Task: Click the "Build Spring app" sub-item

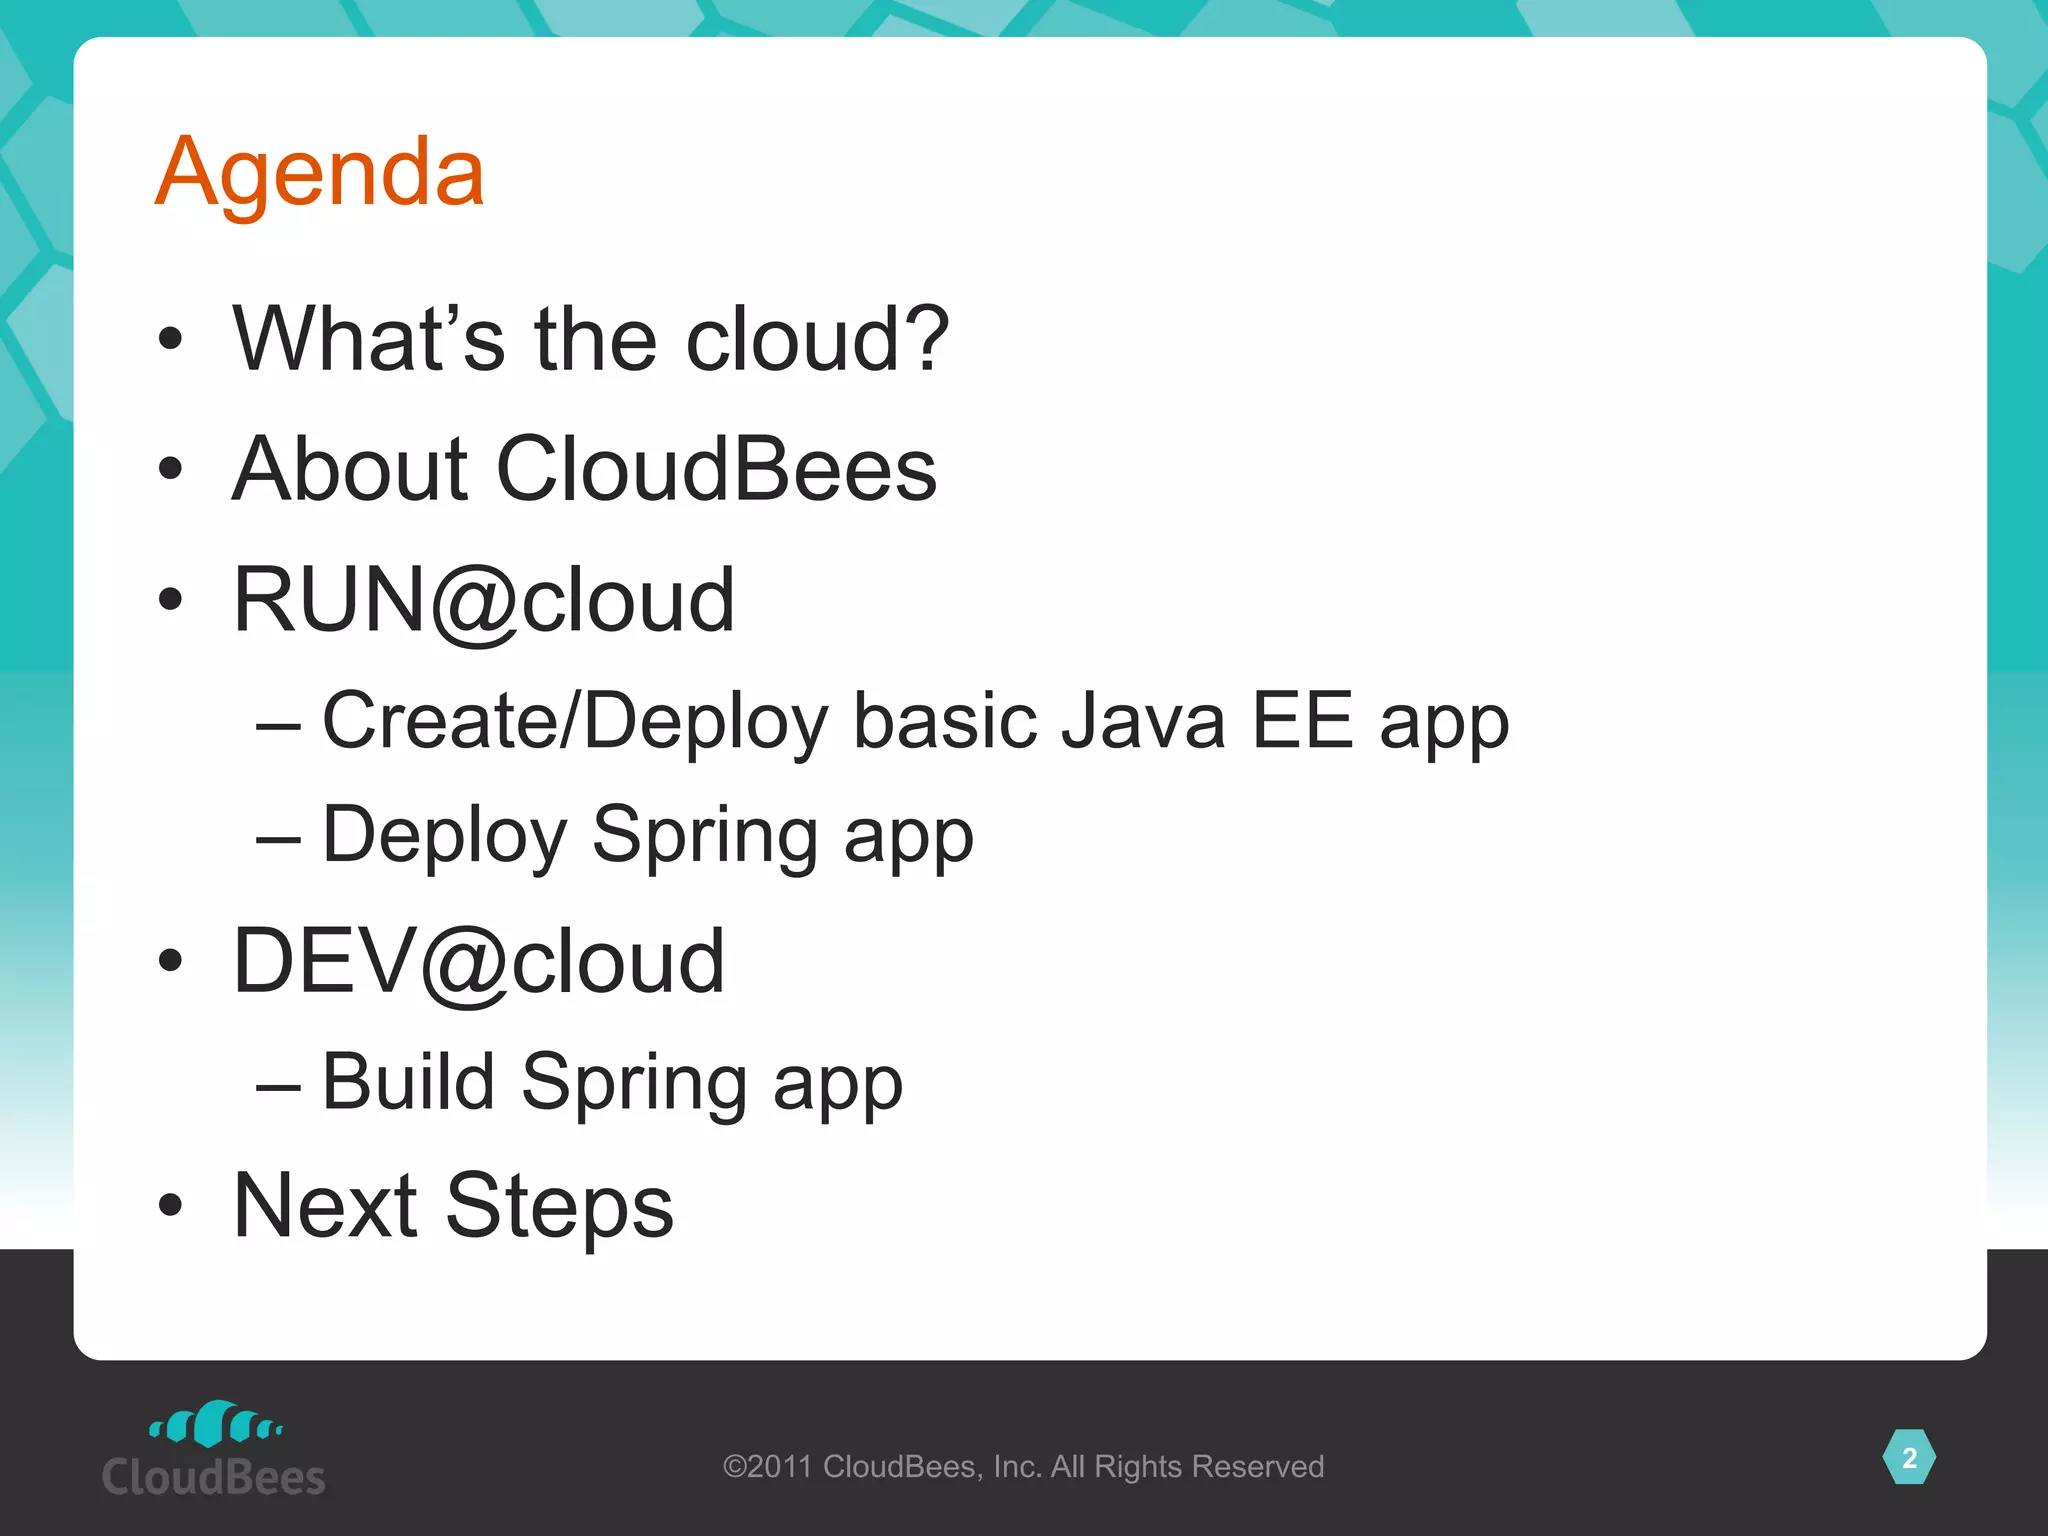Action: tap(612, 1083)
